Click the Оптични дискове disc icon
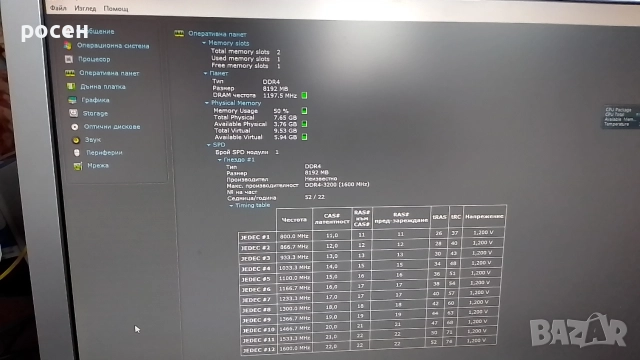 tap(75, 127)
